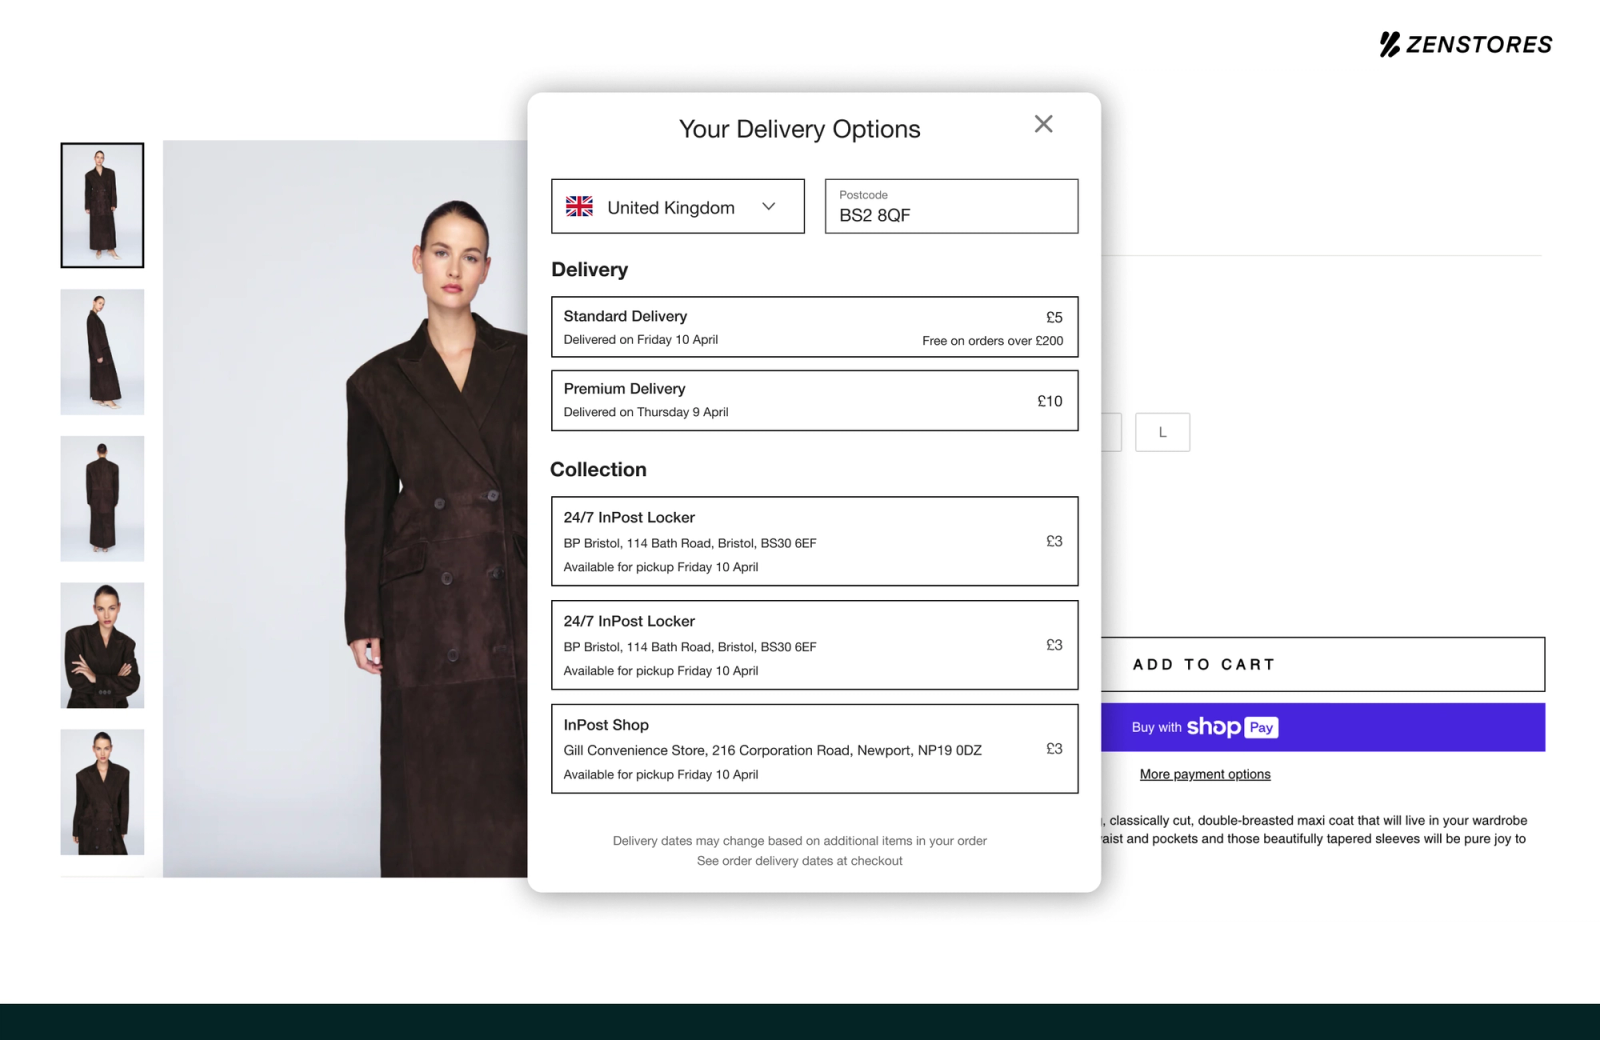This screenshot has height=1040, width=1600.
Task: Select size L
Action: 1162,432
